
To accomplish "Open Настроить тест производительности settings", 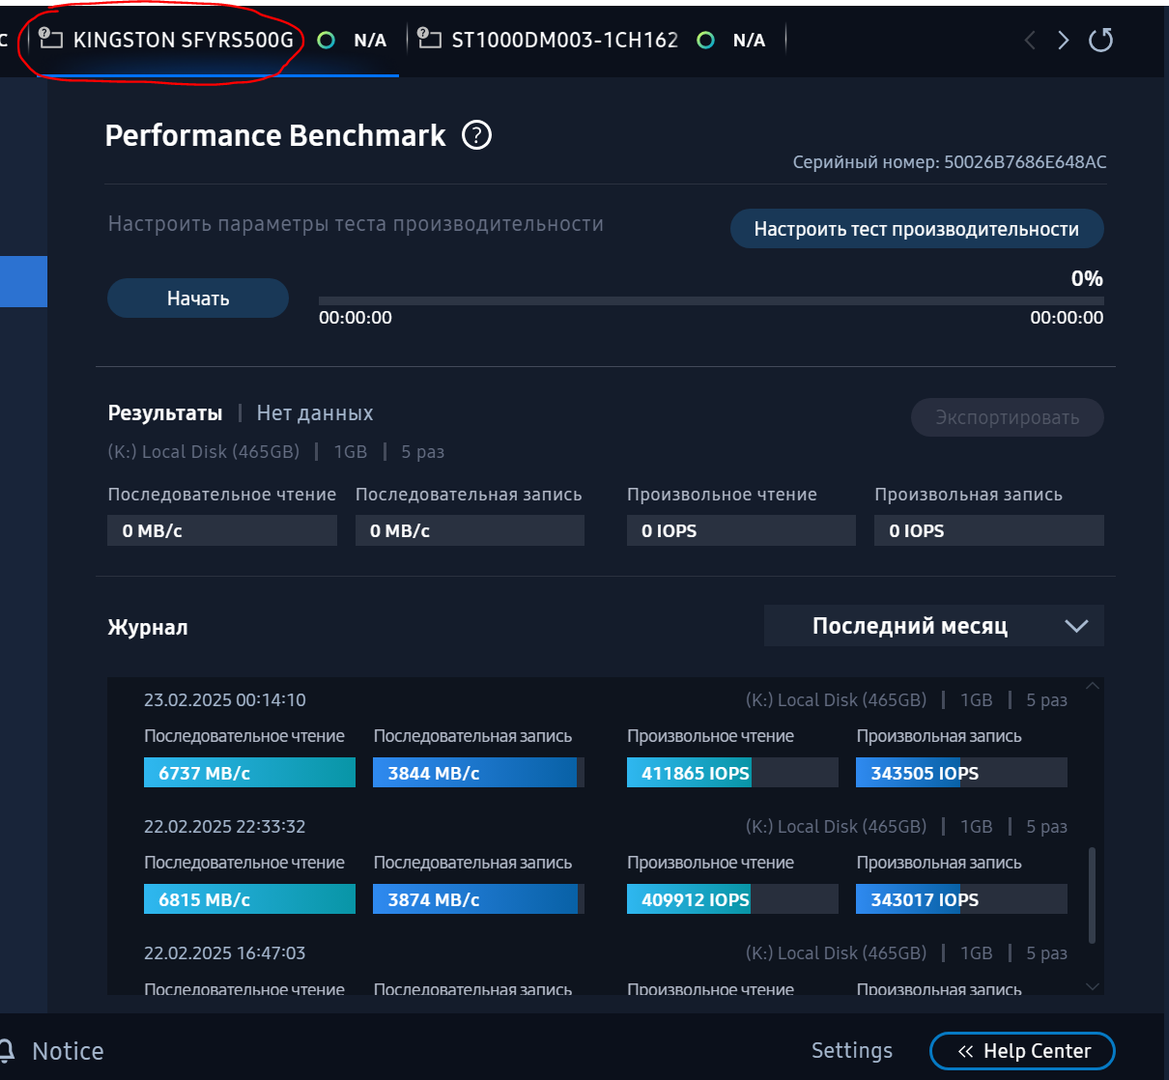I will coord(916,229).
